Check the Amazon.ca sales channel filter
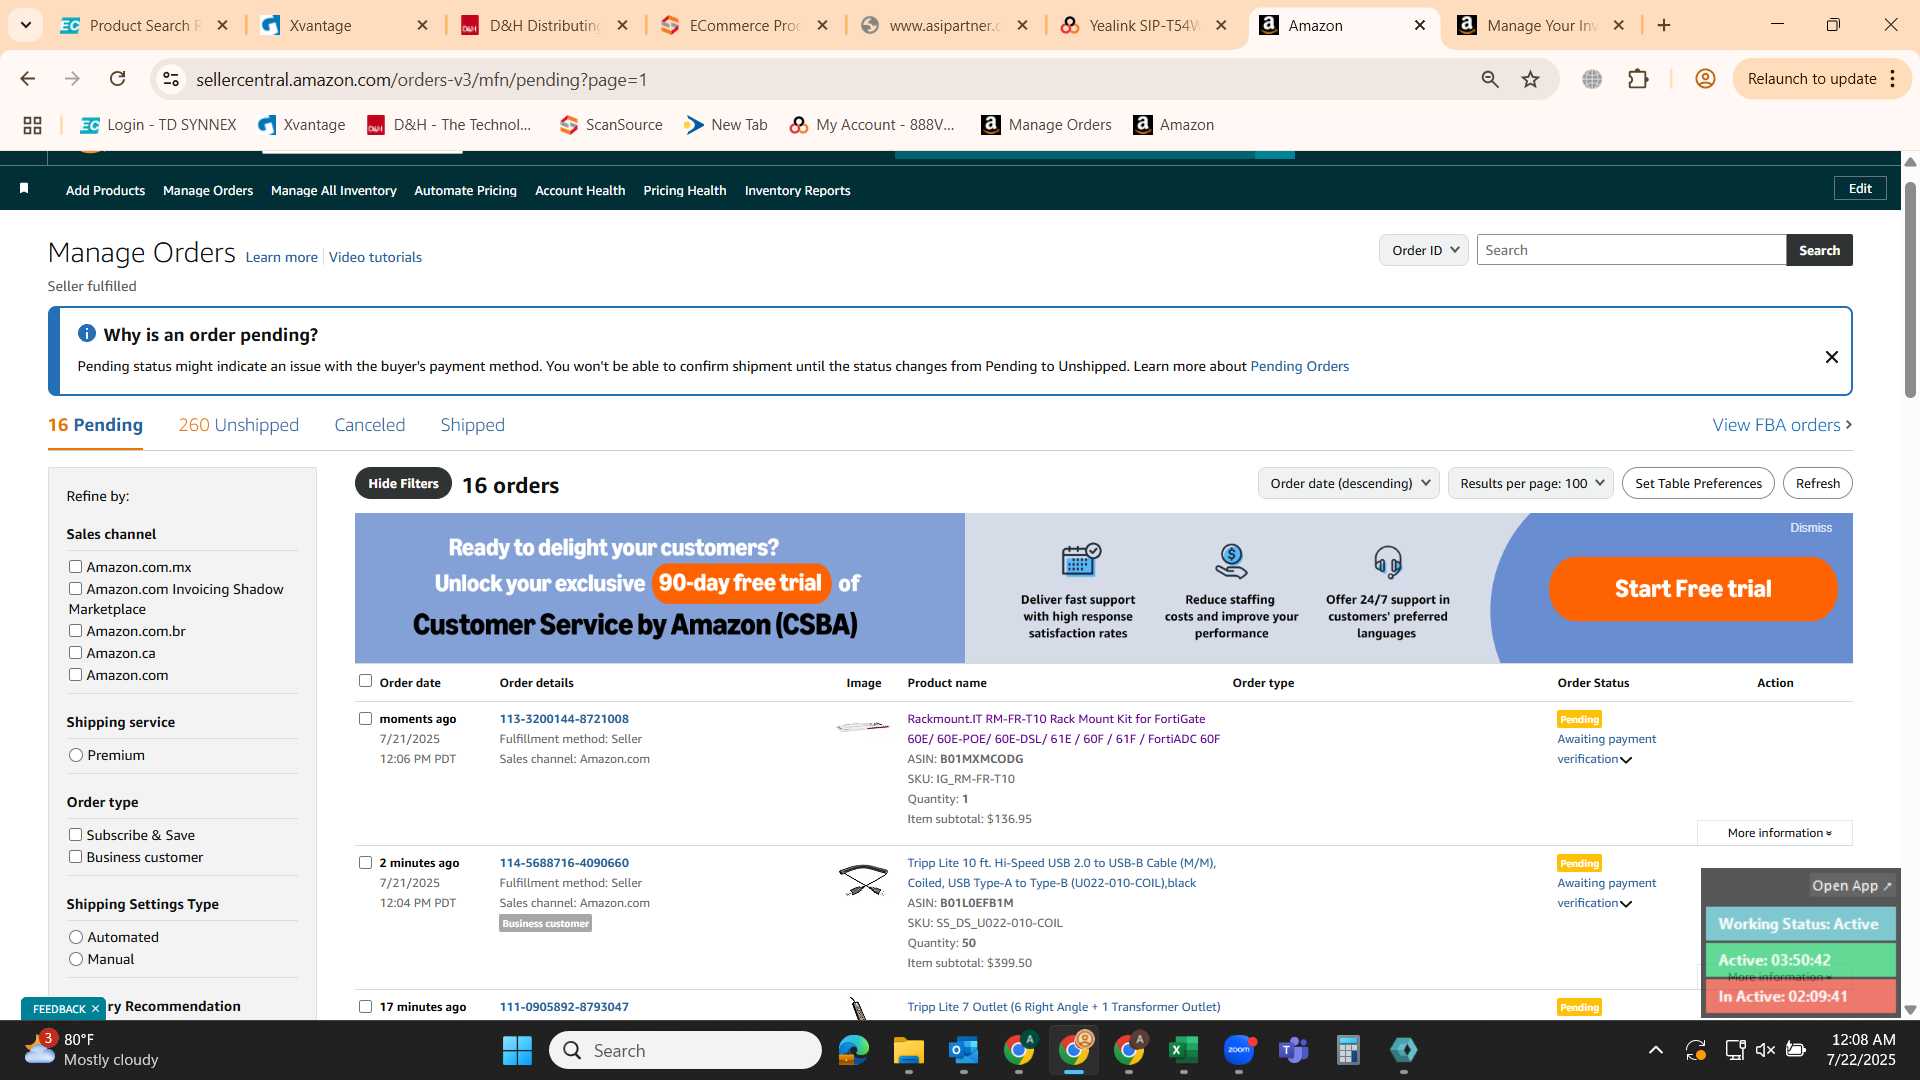 [x=75, y=652]
